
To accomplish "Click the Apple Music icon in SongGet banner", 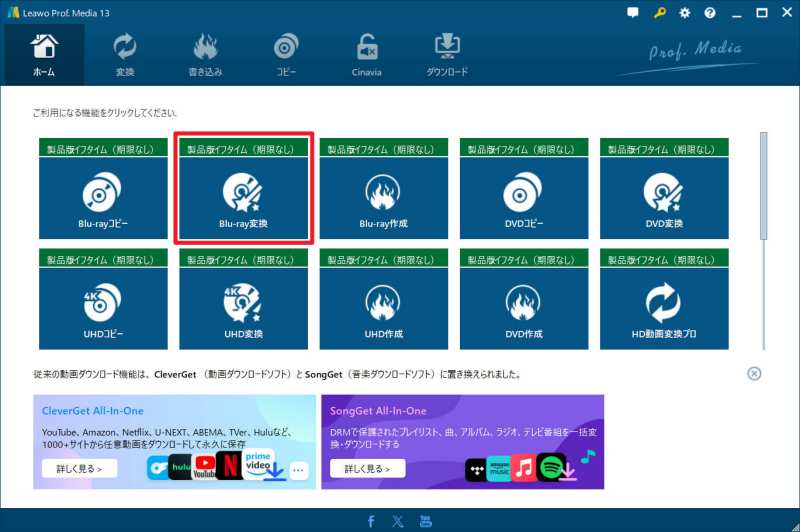I will (x=524, y=468).
